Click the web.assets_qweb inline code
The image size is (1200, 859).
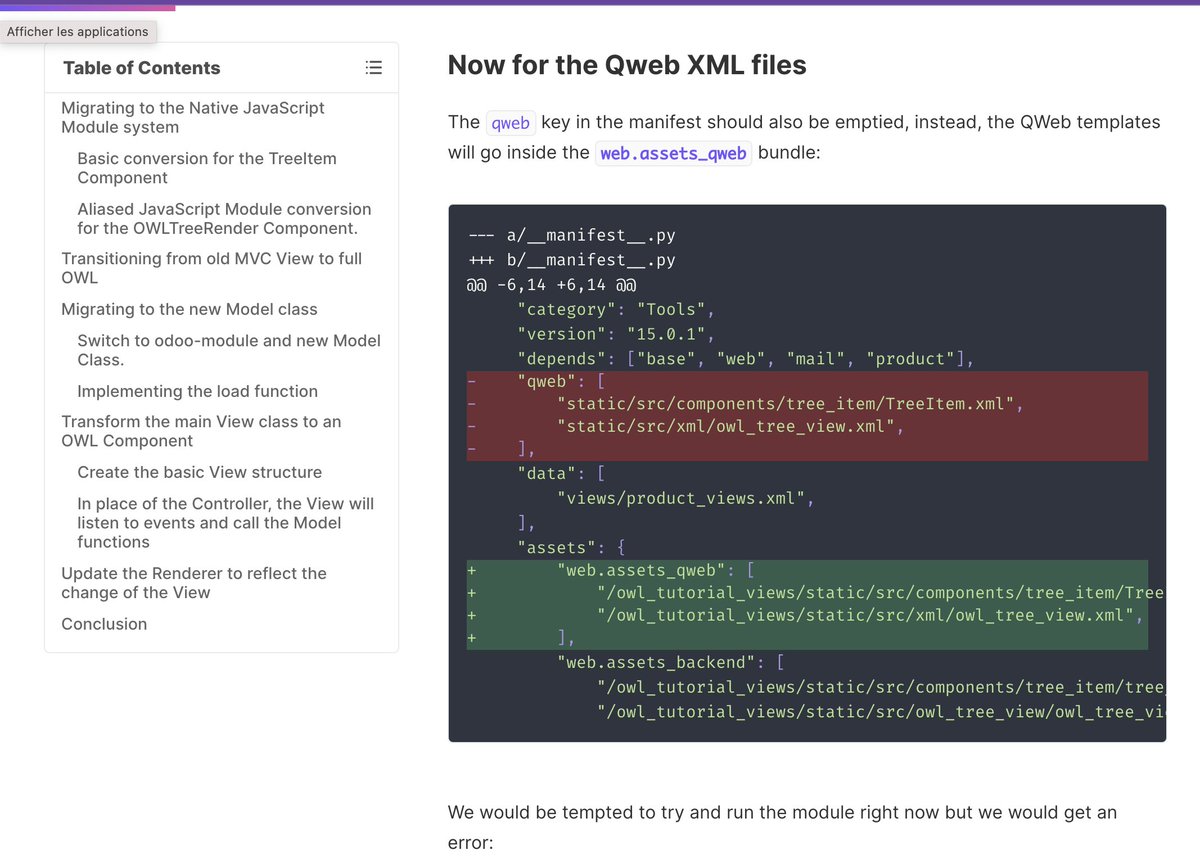pos(673,153)
